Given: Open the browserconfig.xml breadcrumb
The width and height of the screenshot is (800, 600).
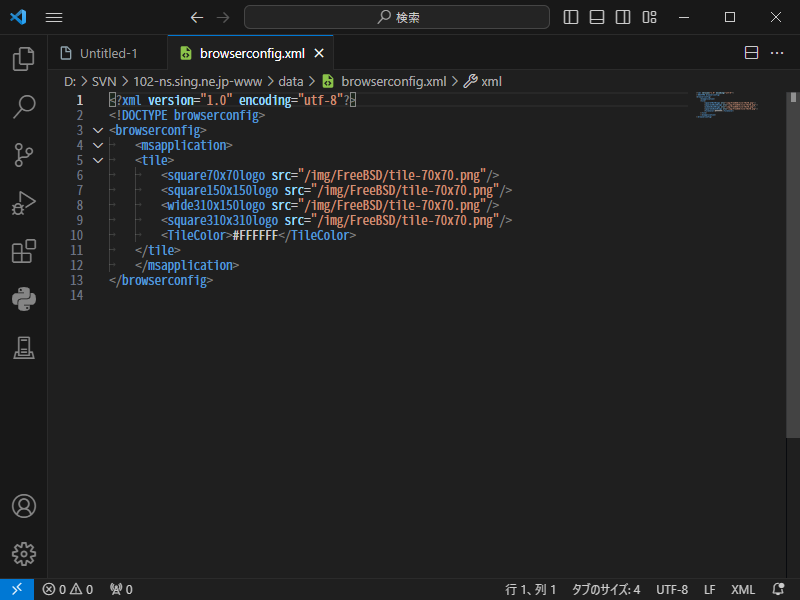Looking at the screenshot, I should (x=384, y=82).
